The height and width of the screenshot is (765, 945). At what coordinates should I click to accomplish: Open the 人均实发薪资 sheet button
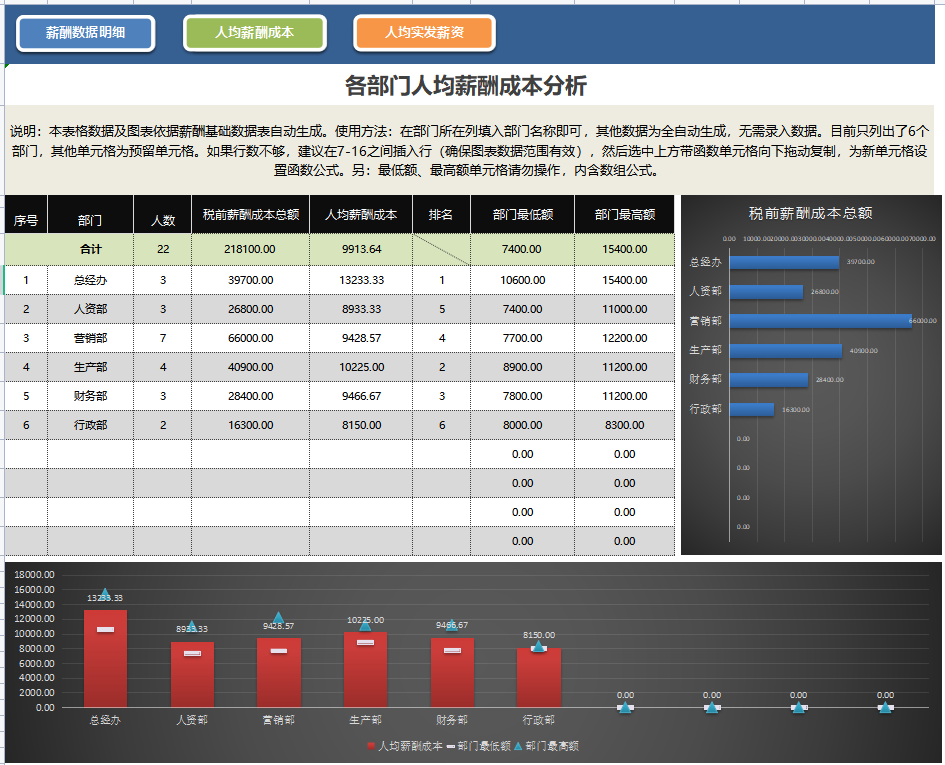pyautogui.click(x=424, y=33)
